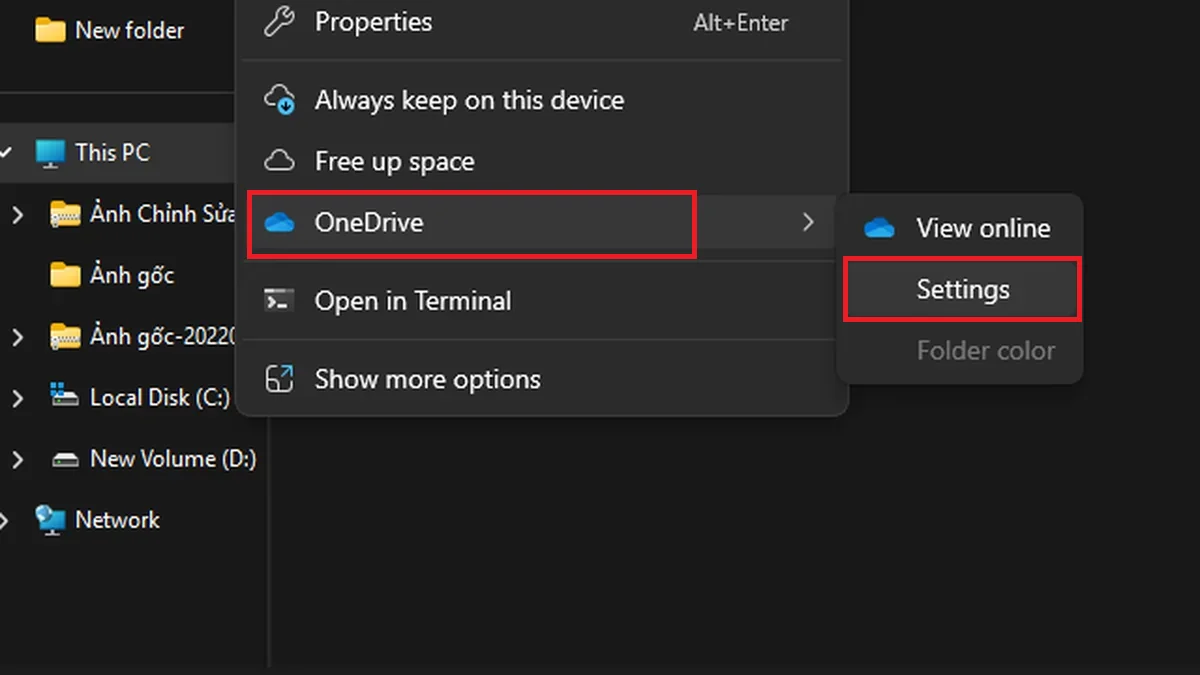Image resolution: width=1200 pixels, height=675 pixels.
Task: Expand the Local Disk (C:) chevron
Action: click(x=17, y=398)
